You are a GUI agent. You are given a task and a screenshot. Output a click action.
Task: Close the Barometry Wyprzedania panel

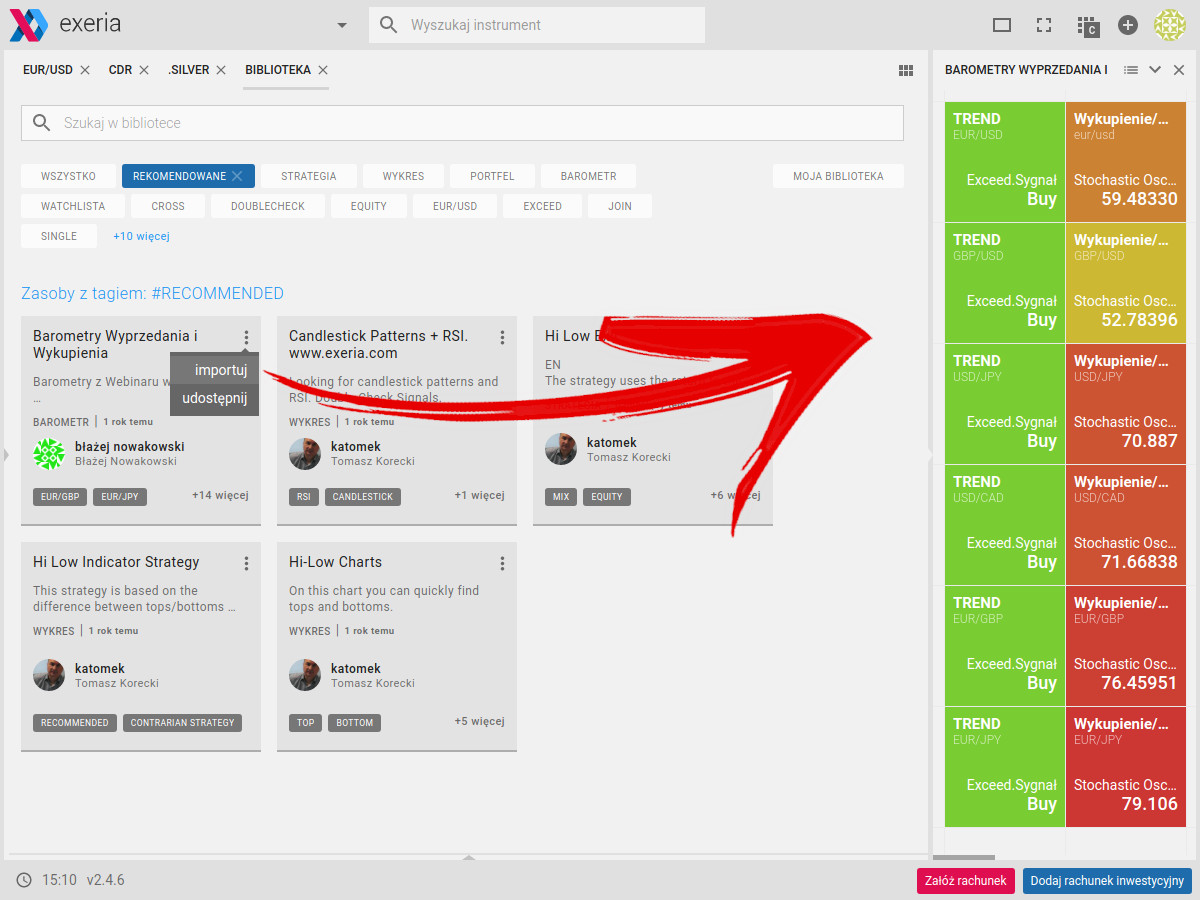pyautogui.click(x=1179, y=70)
